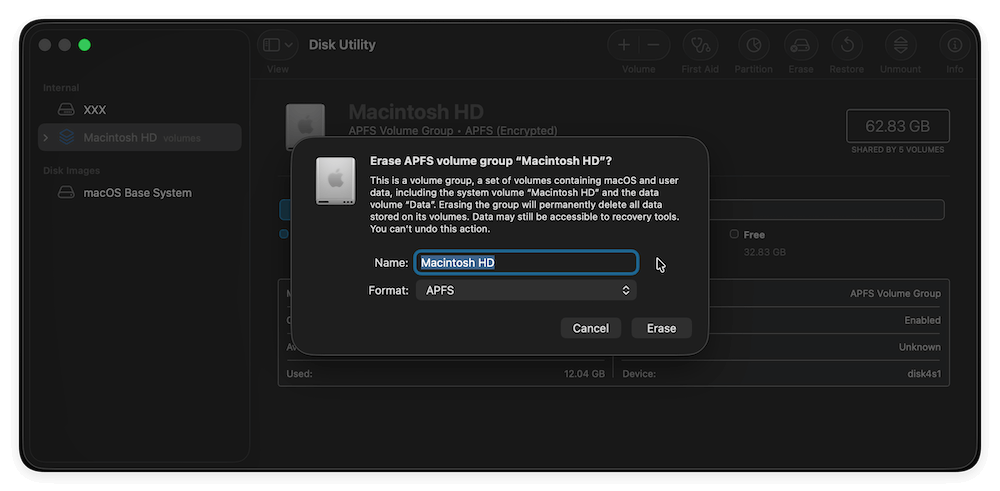Click the Enabled value in info table
Image resolution: width=1000 pixels, height=491 pixels.
922,320
